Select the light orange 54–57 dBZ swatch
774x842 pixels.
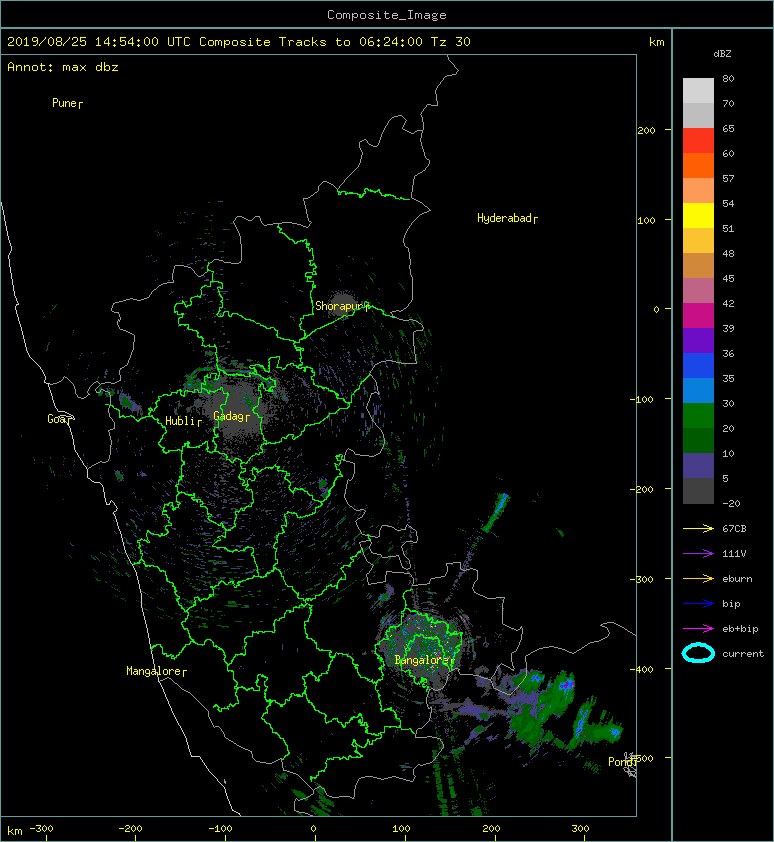point(698,191)
